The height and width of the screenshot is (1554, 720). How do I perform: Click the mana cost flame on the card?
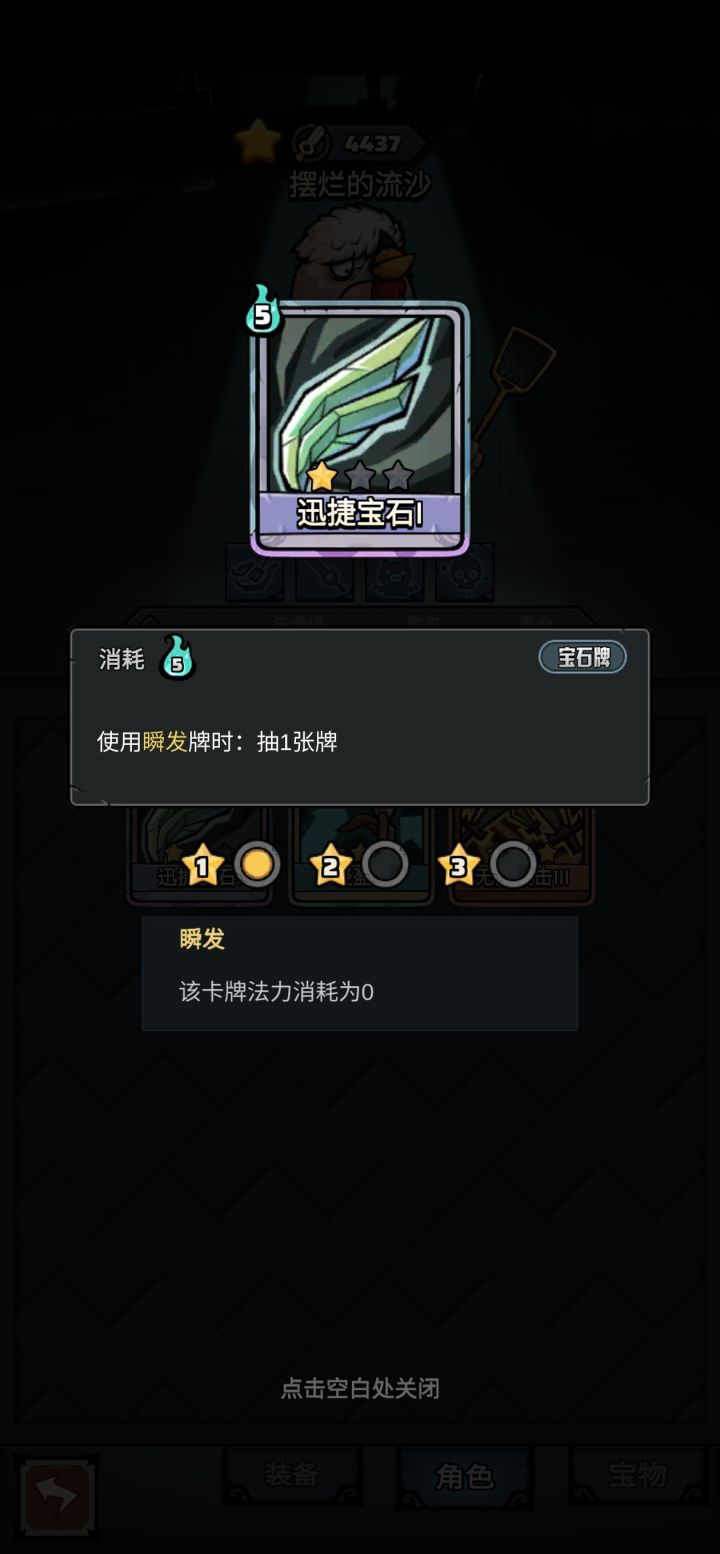(x=262, y=311)
